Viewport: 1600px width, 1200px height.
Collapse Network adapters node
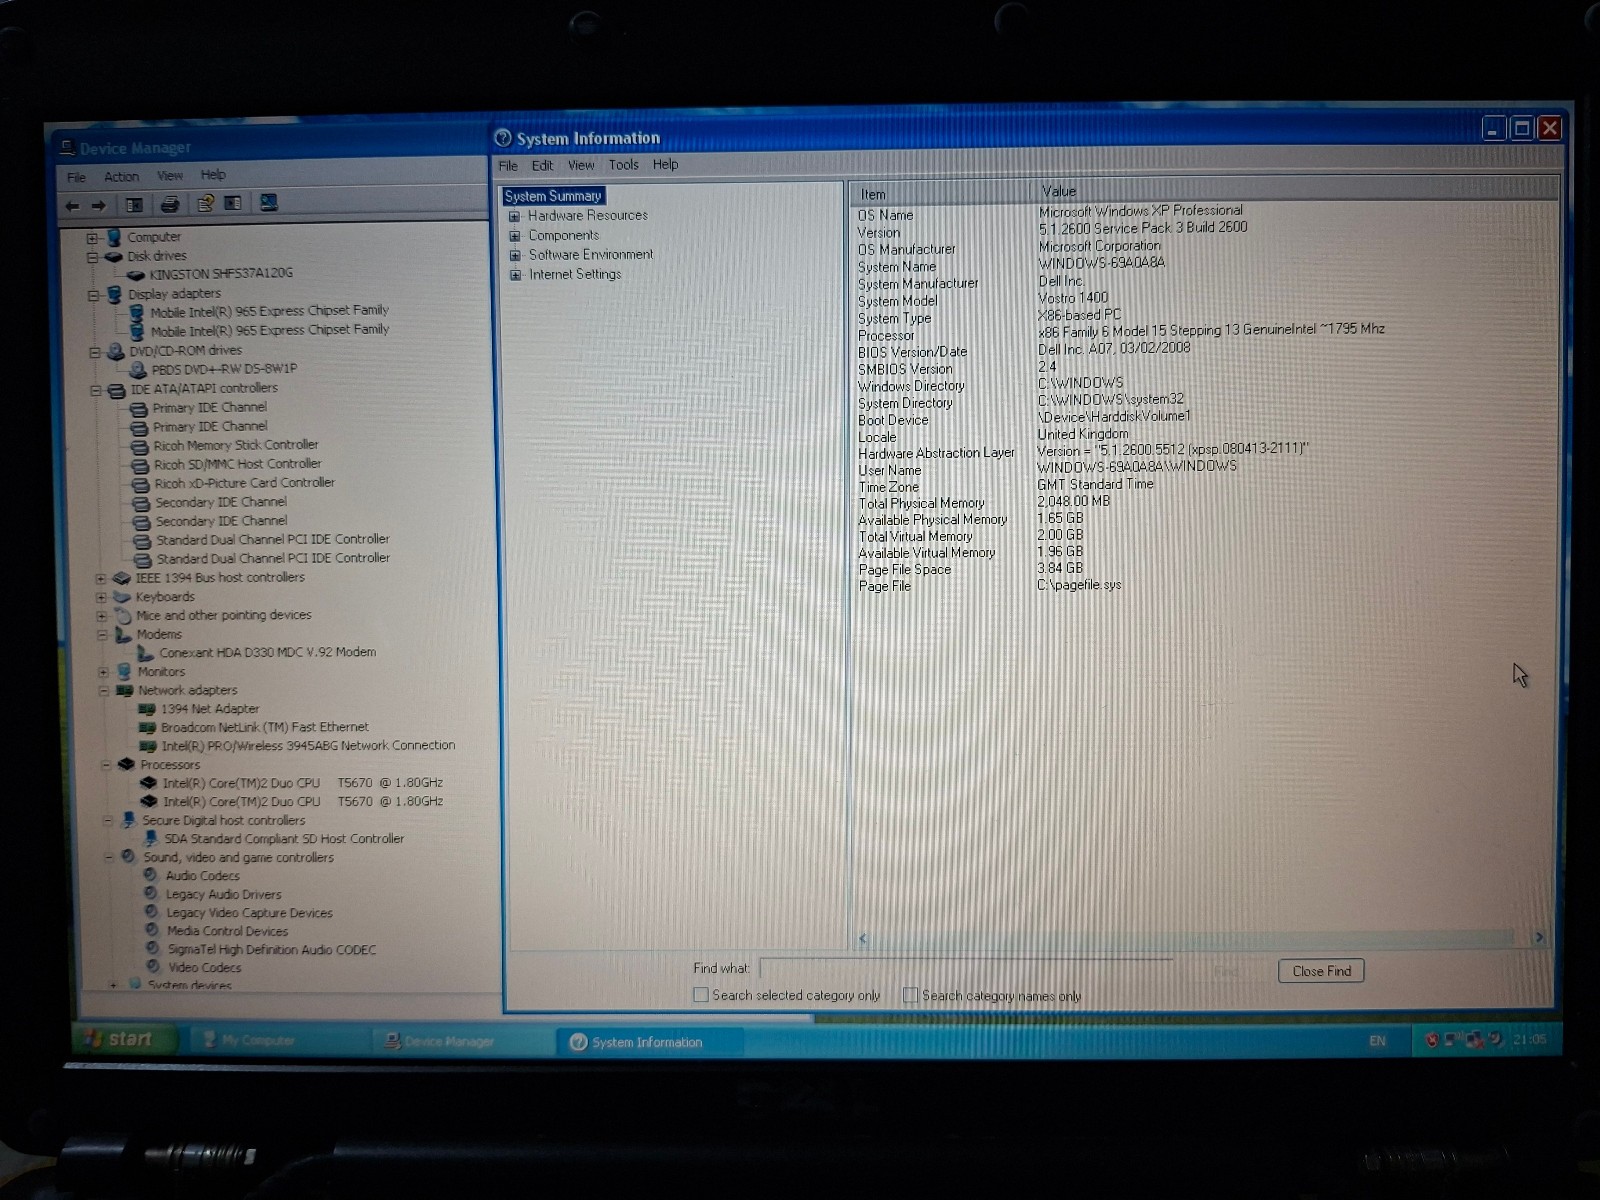pos(103,691)
